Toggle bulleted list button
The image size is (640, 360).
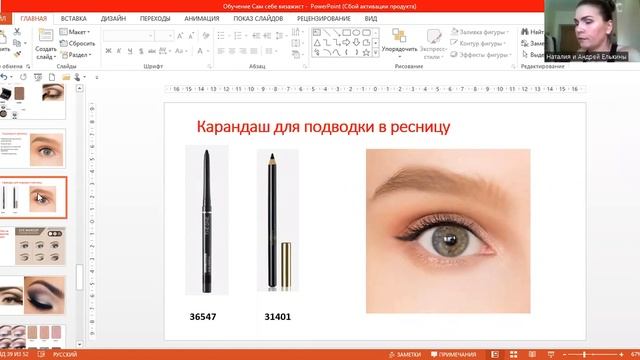point(221,36)
